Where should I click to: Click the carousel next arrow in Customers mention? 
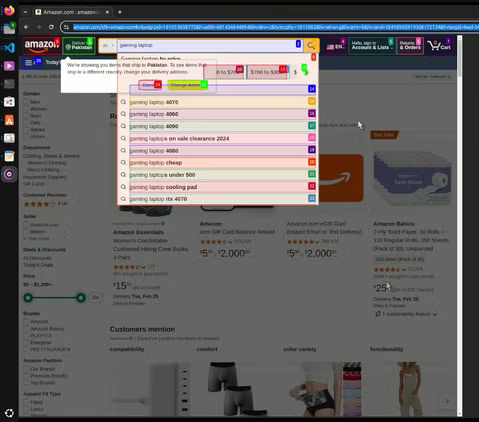(447, 401)
